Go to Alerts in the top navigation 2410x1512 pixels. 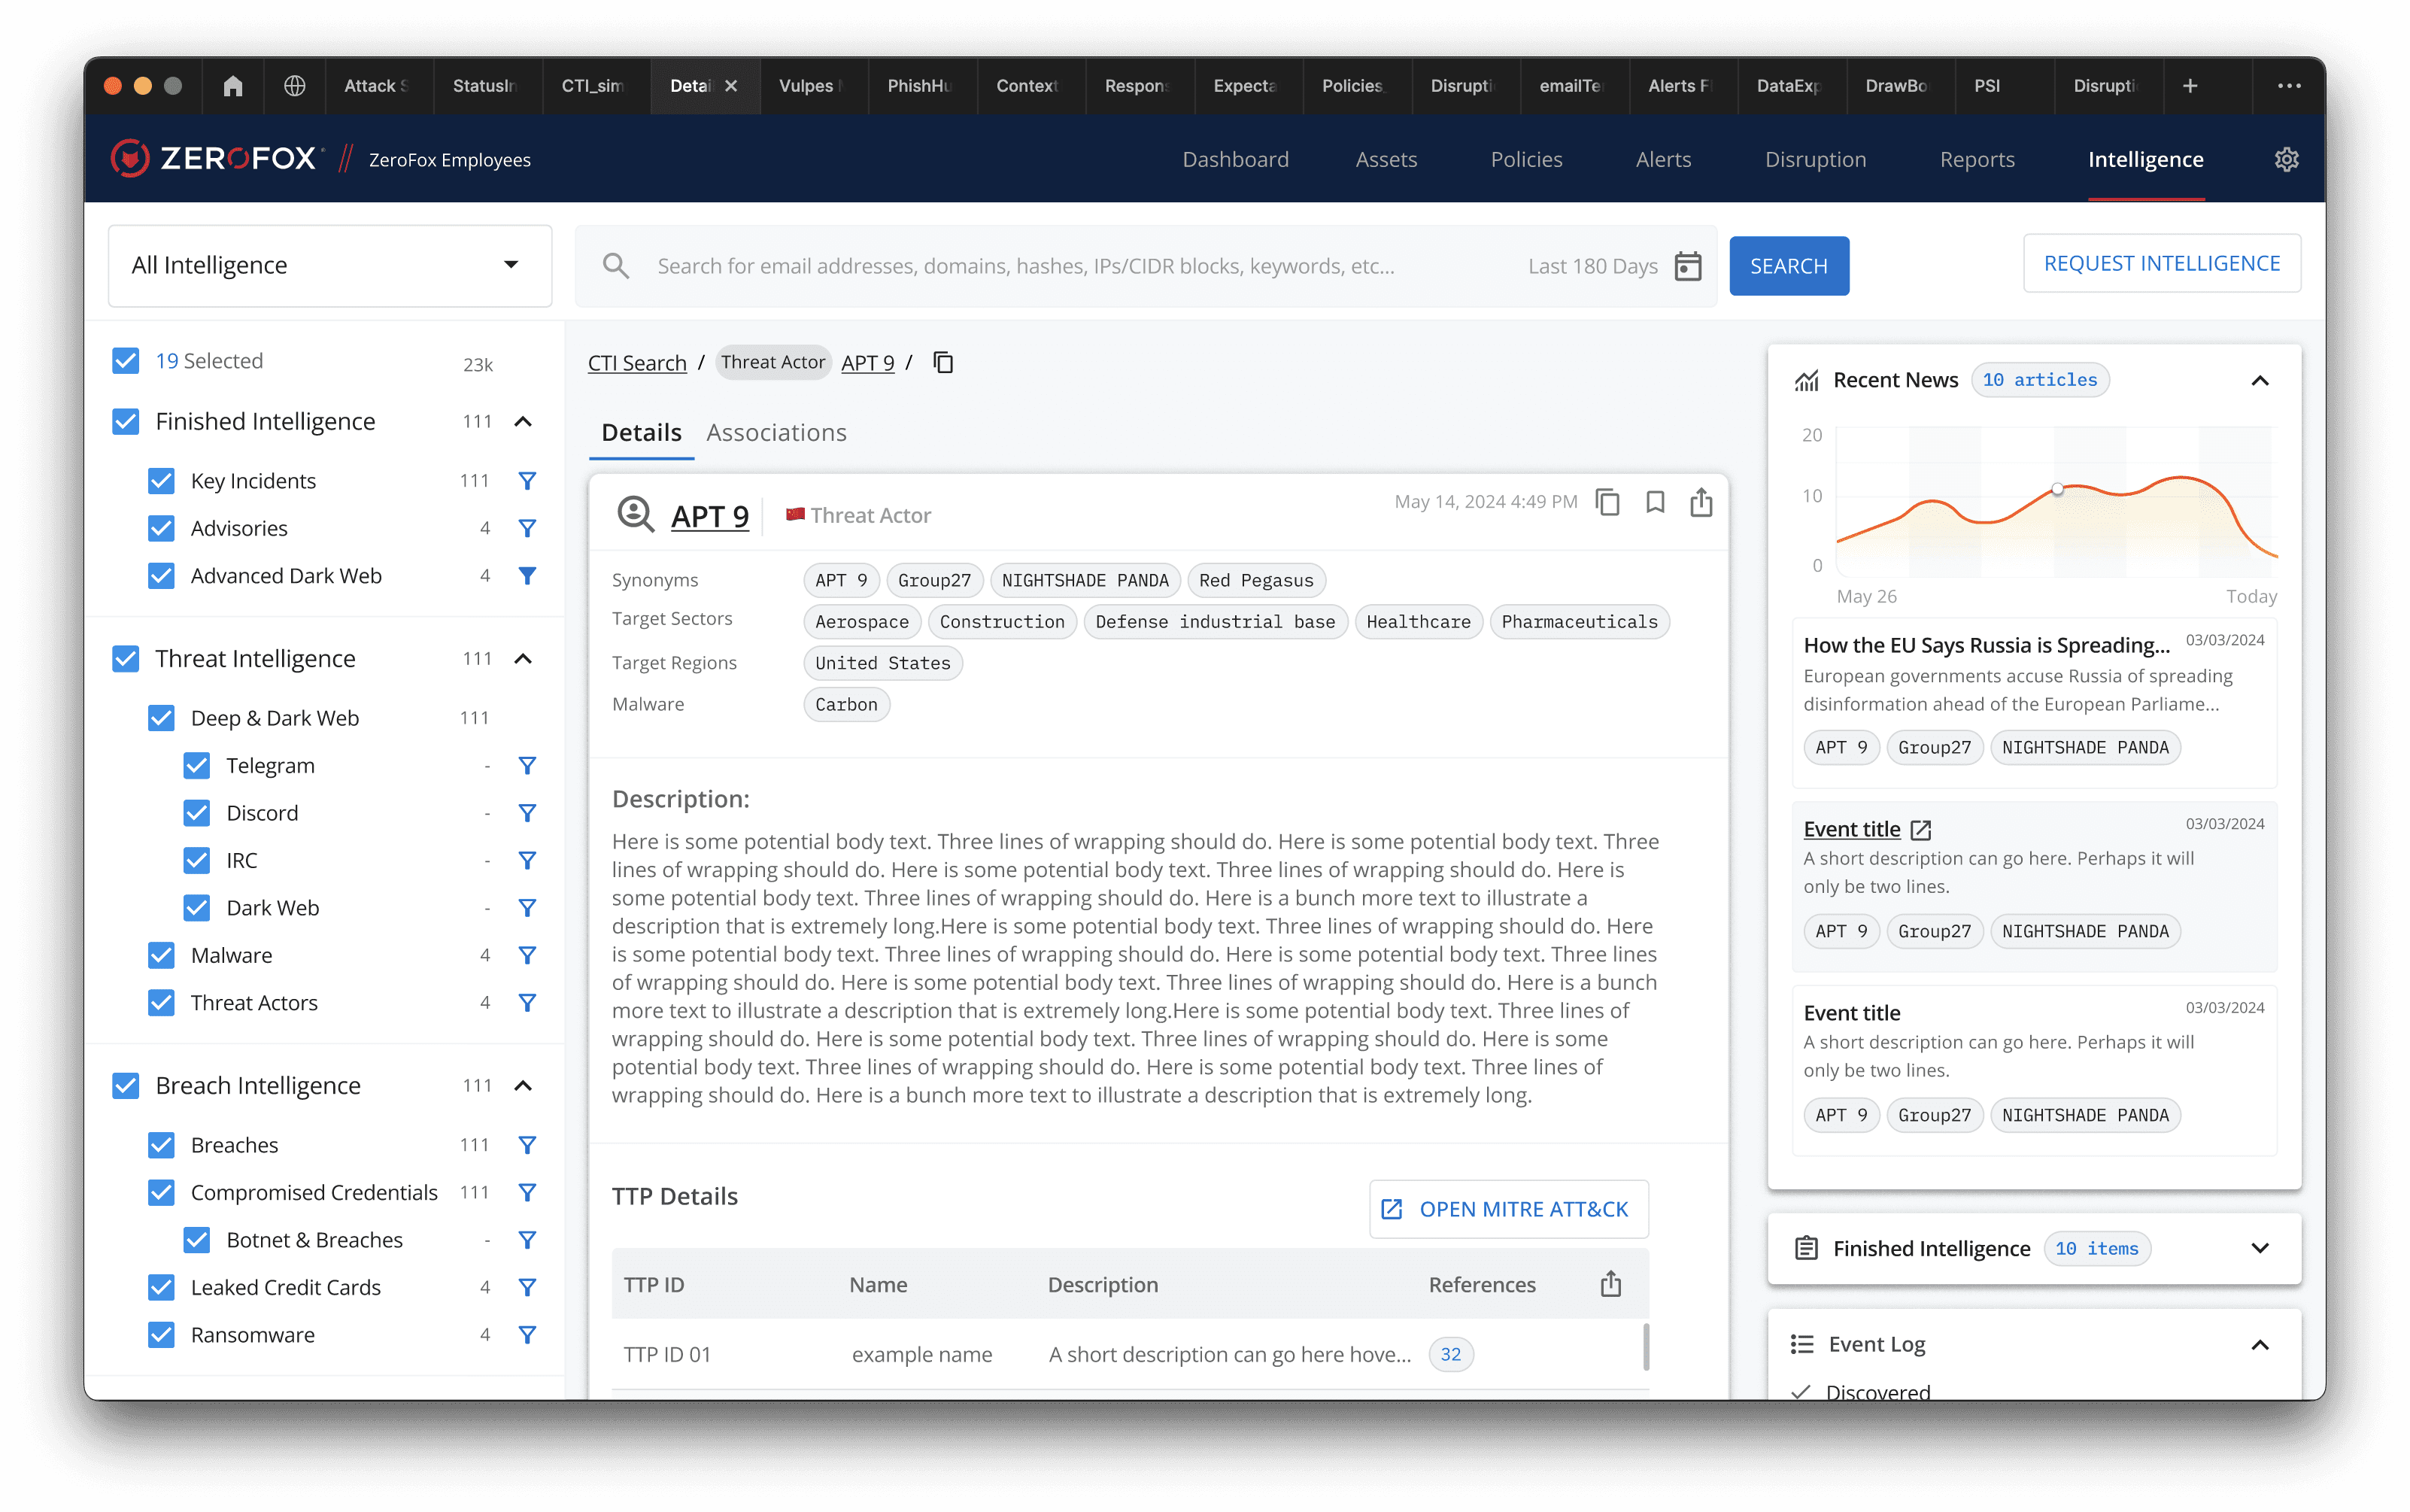(x=1663, y=160)
